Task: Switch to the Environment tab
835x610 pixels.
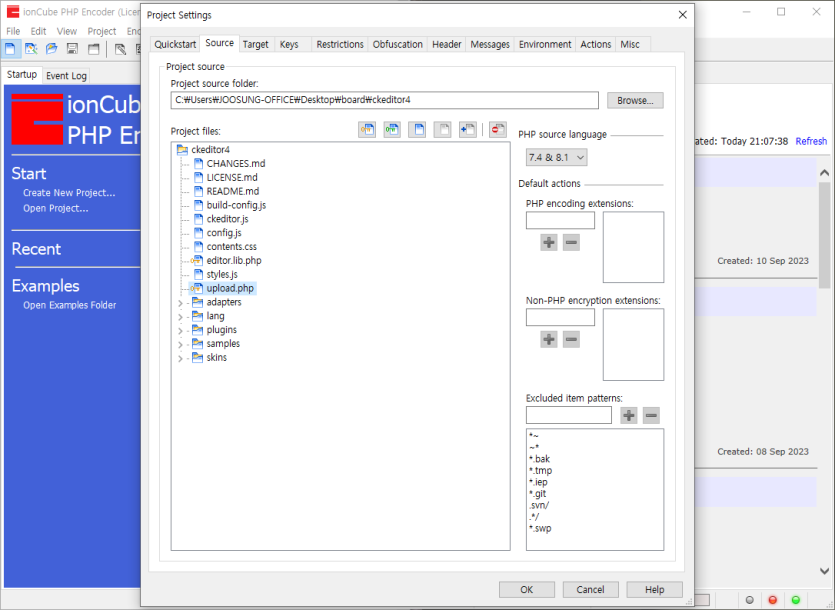Action: 545,44
